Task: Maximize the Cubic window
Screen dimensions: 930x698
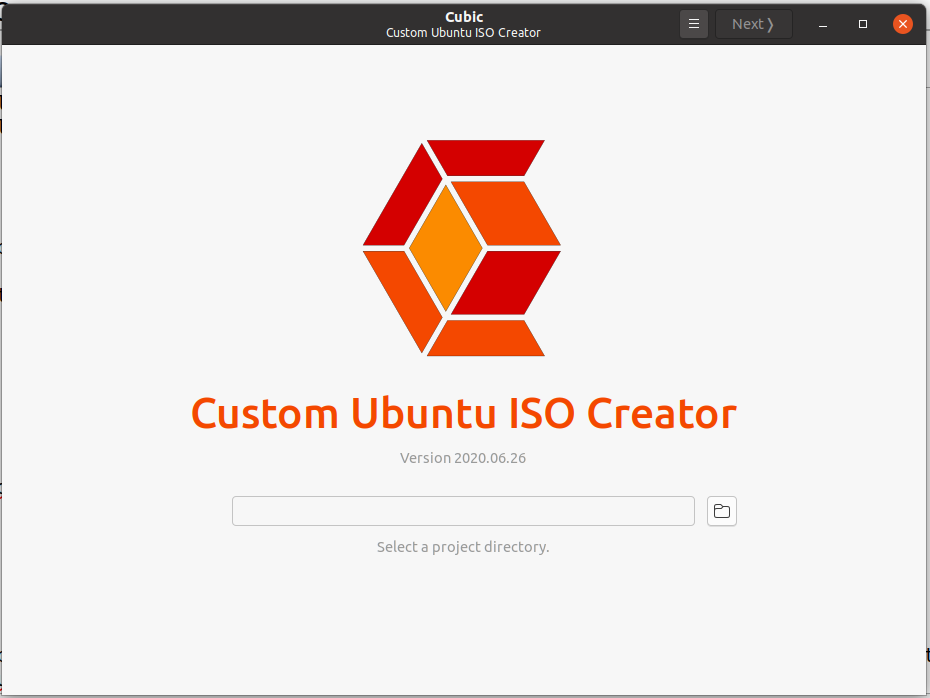Action: (863, 24)
